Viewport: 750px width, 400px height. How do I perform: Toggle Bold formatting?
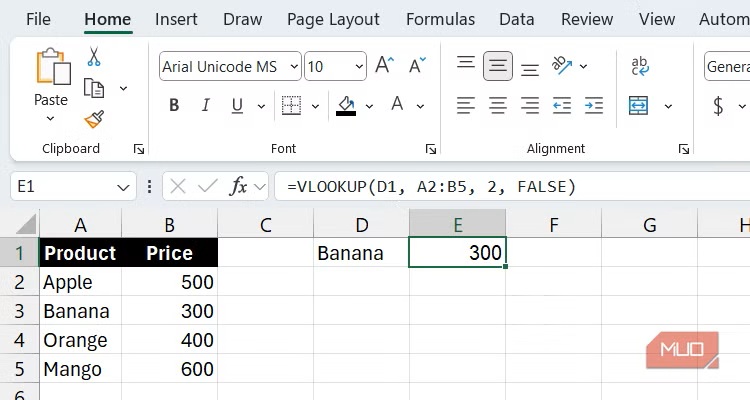174,105
